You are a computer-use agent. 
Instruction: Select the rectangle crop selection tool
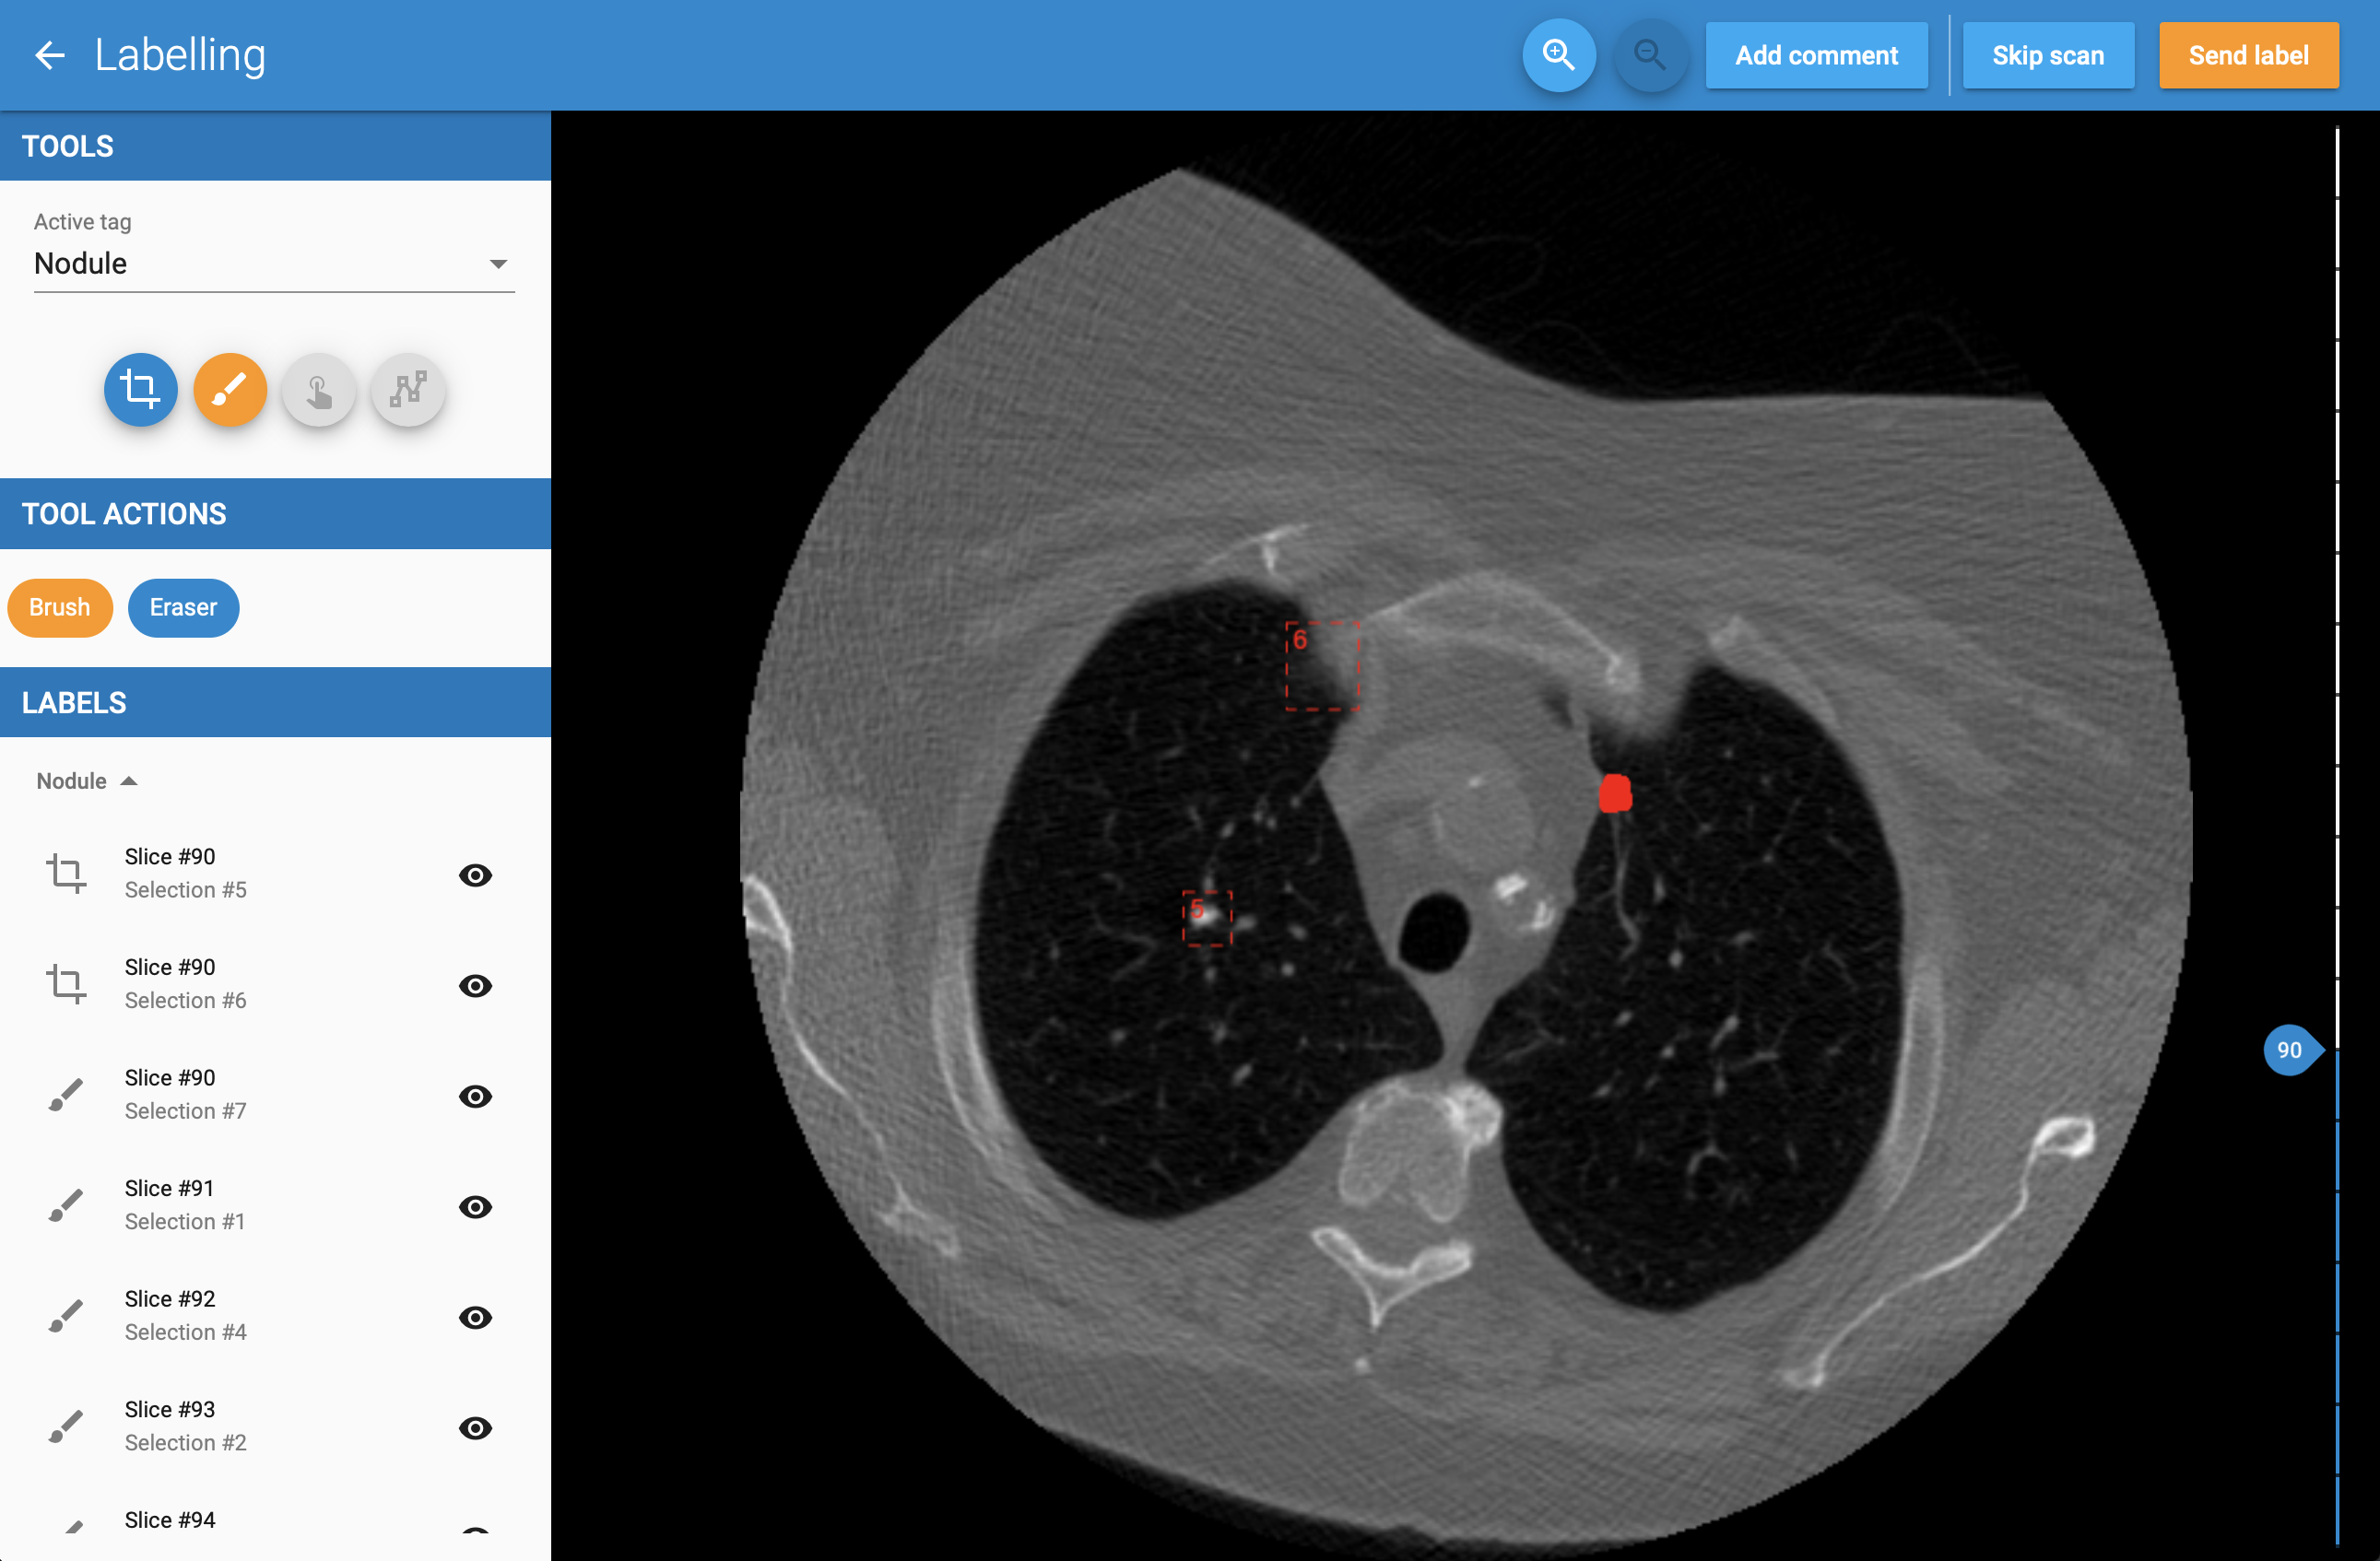coord(141,389)
